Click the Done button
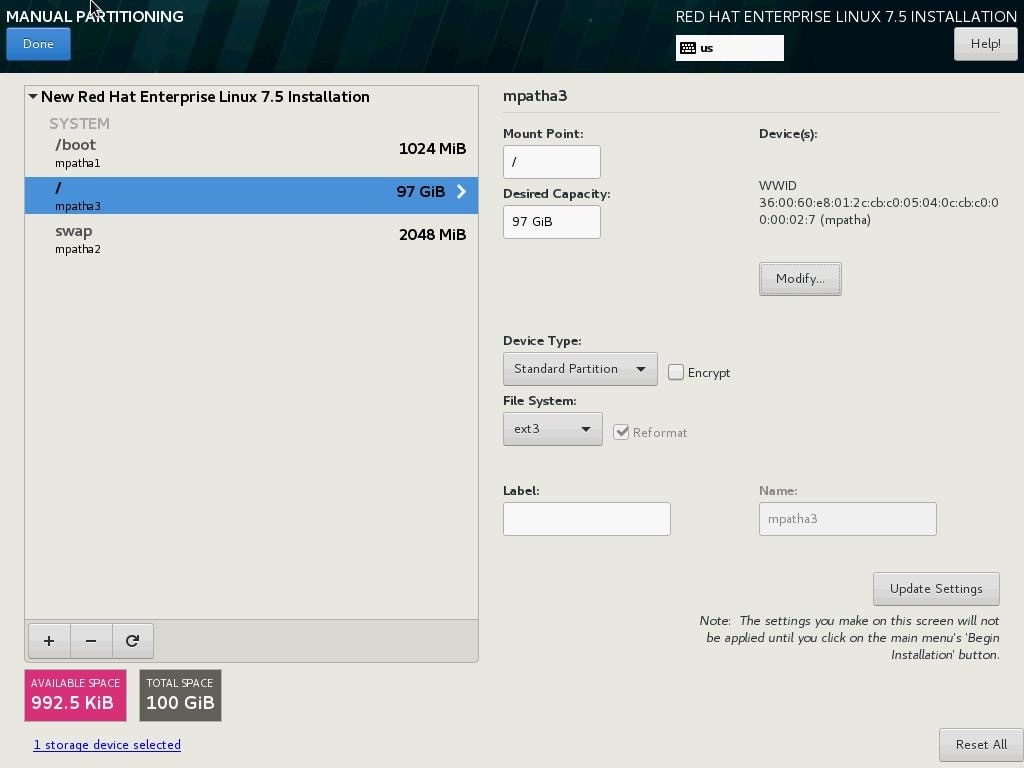Image resolution: width=1024 pixels, height=768 pixels. pos(39,44)
